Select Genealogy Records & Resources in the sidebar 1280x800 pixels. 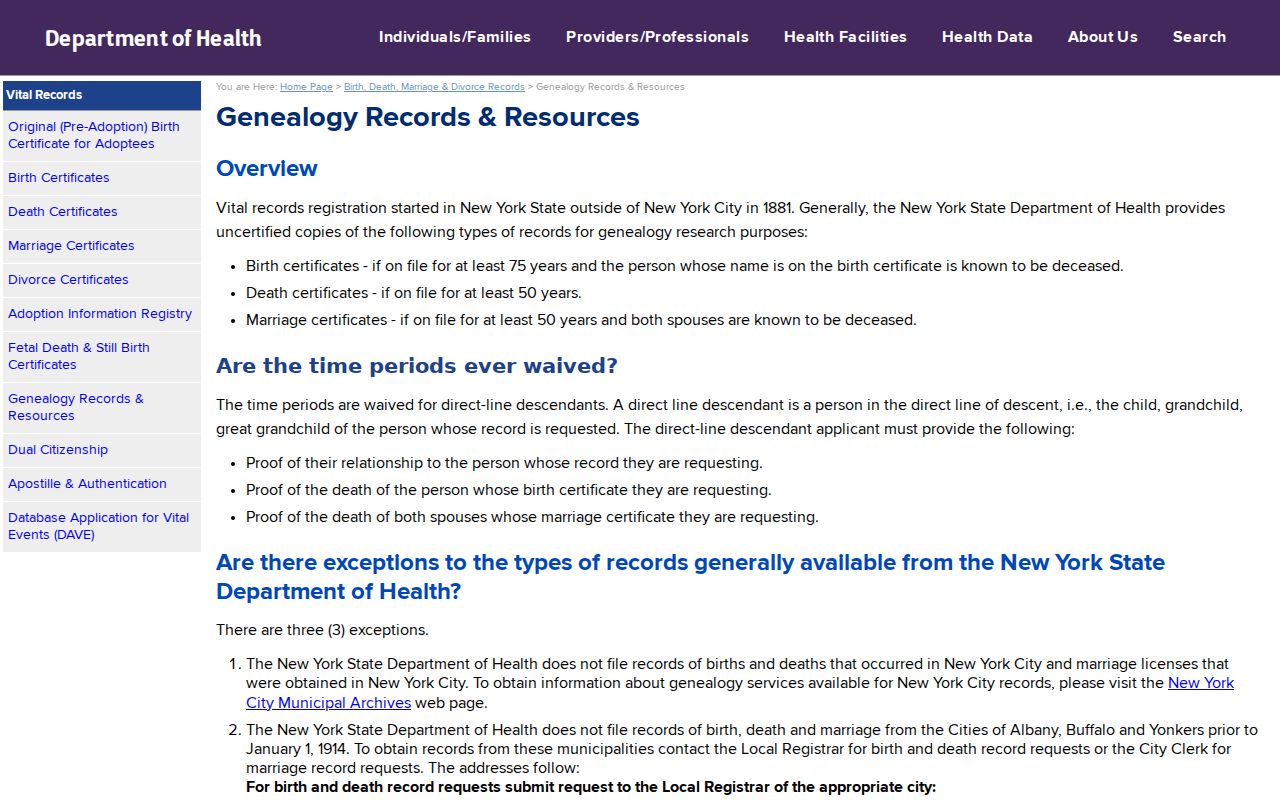(102, 407)
